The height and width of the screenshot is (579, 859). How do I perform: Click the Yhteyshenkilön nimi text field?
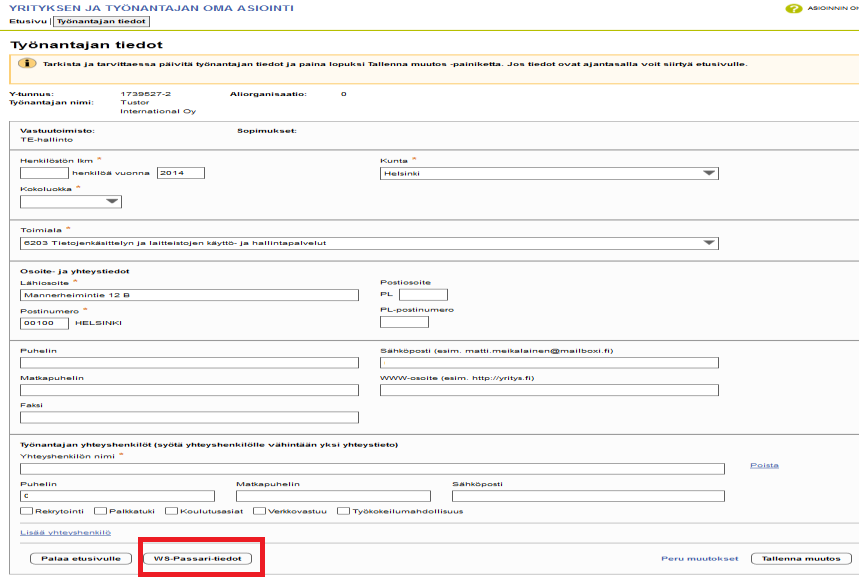click(372, 468)
